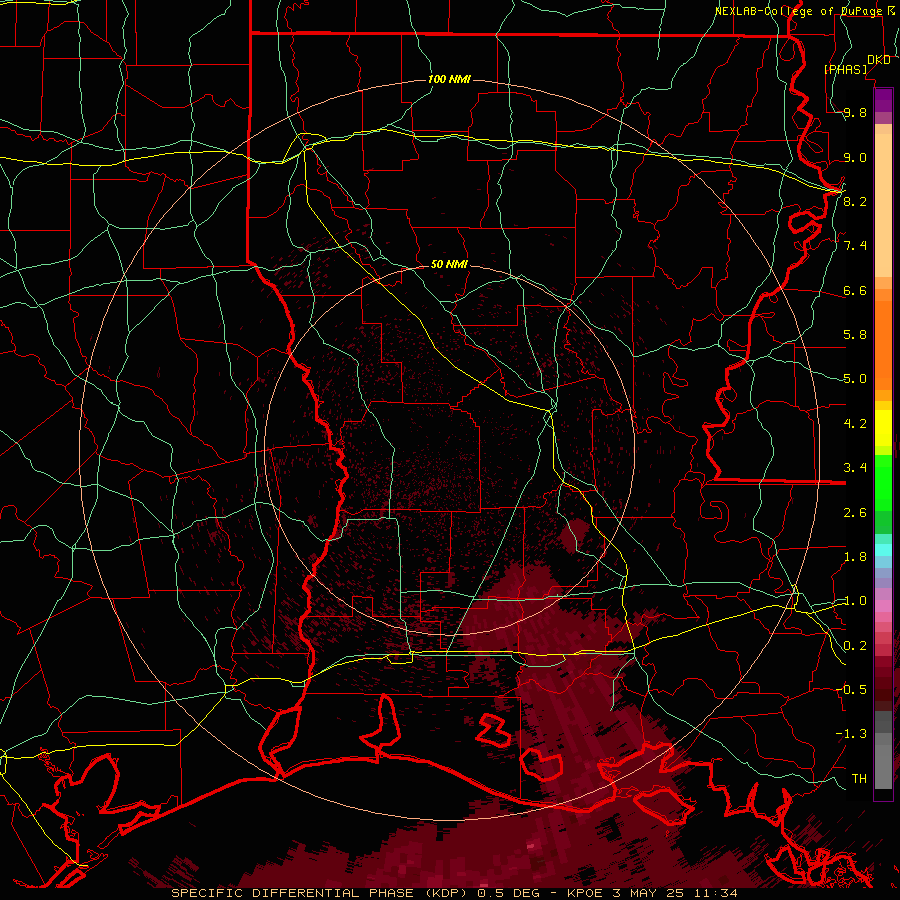
Task: Click the 0.2 legend value
Action: point(855,646)
